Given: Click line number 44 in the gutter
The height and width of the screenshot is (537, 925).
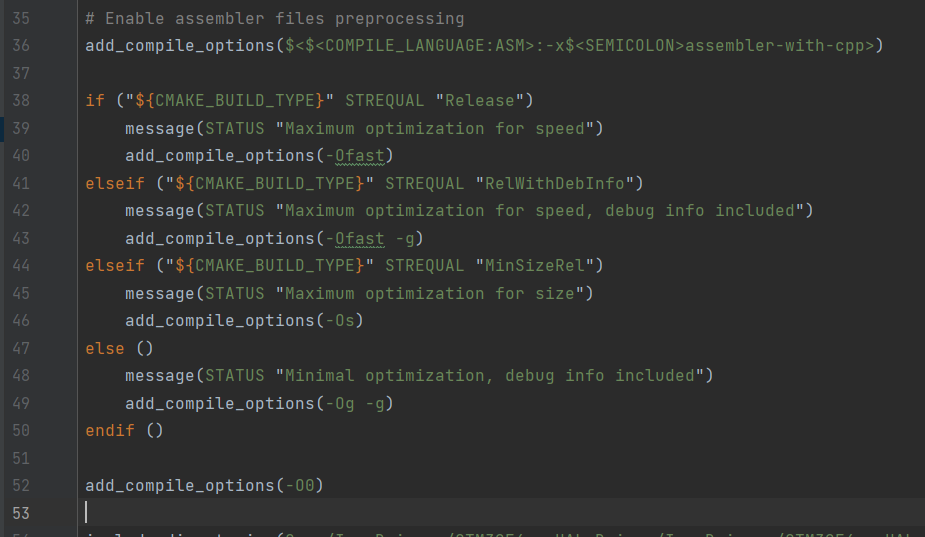Looking at the screenshot, I should click(21, 266).
